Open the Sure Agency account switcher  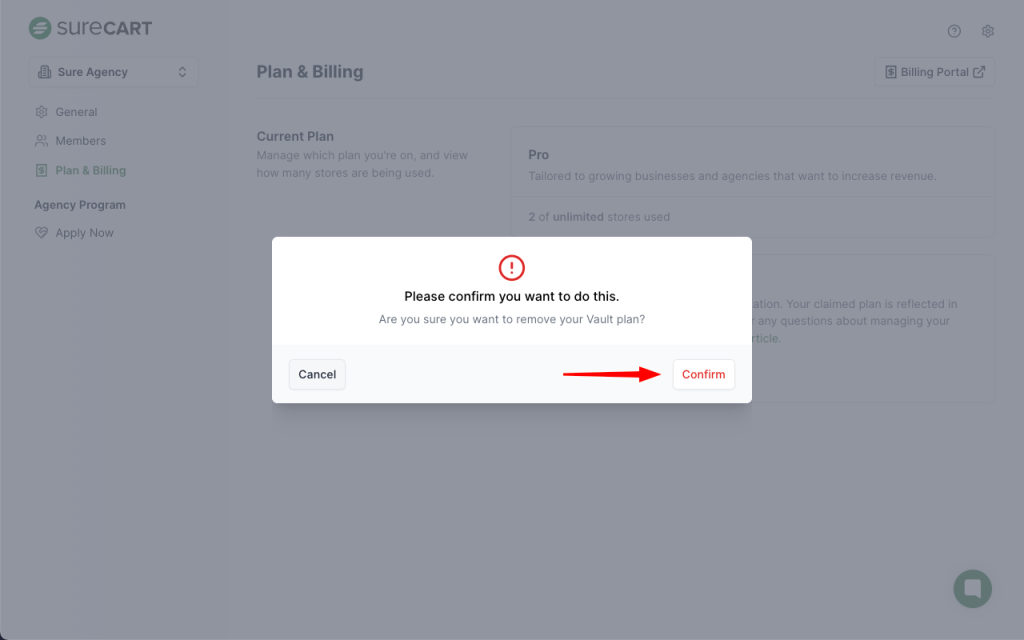[x=112, y=72]
